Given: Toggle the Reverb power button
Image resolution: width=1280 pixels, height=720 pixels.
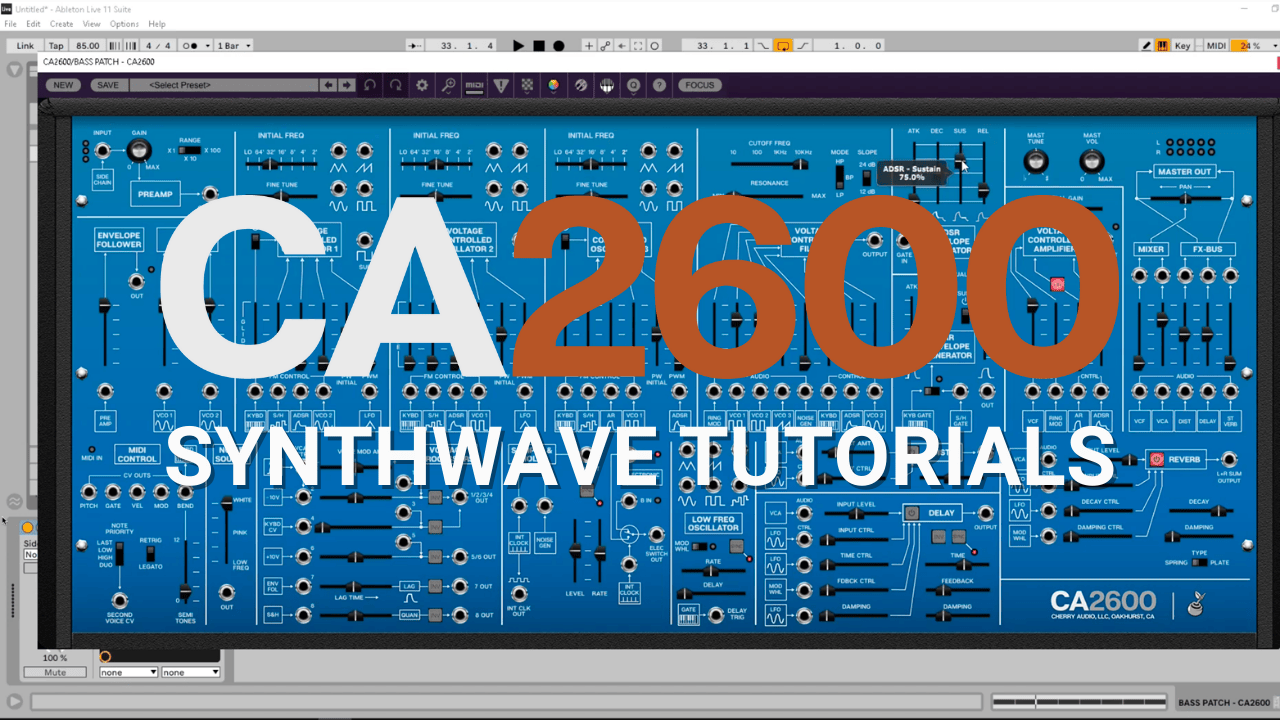Looking at the screenshot, I should tap(1157, 460).
